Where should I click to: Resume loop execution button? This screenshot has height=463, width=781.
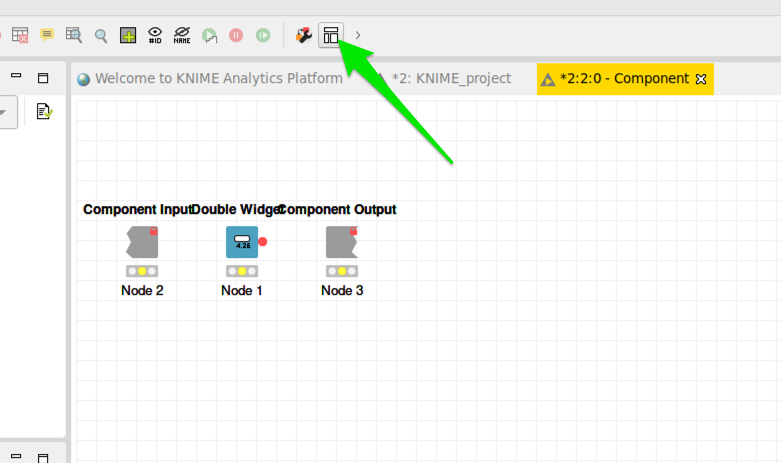[263, 35]
